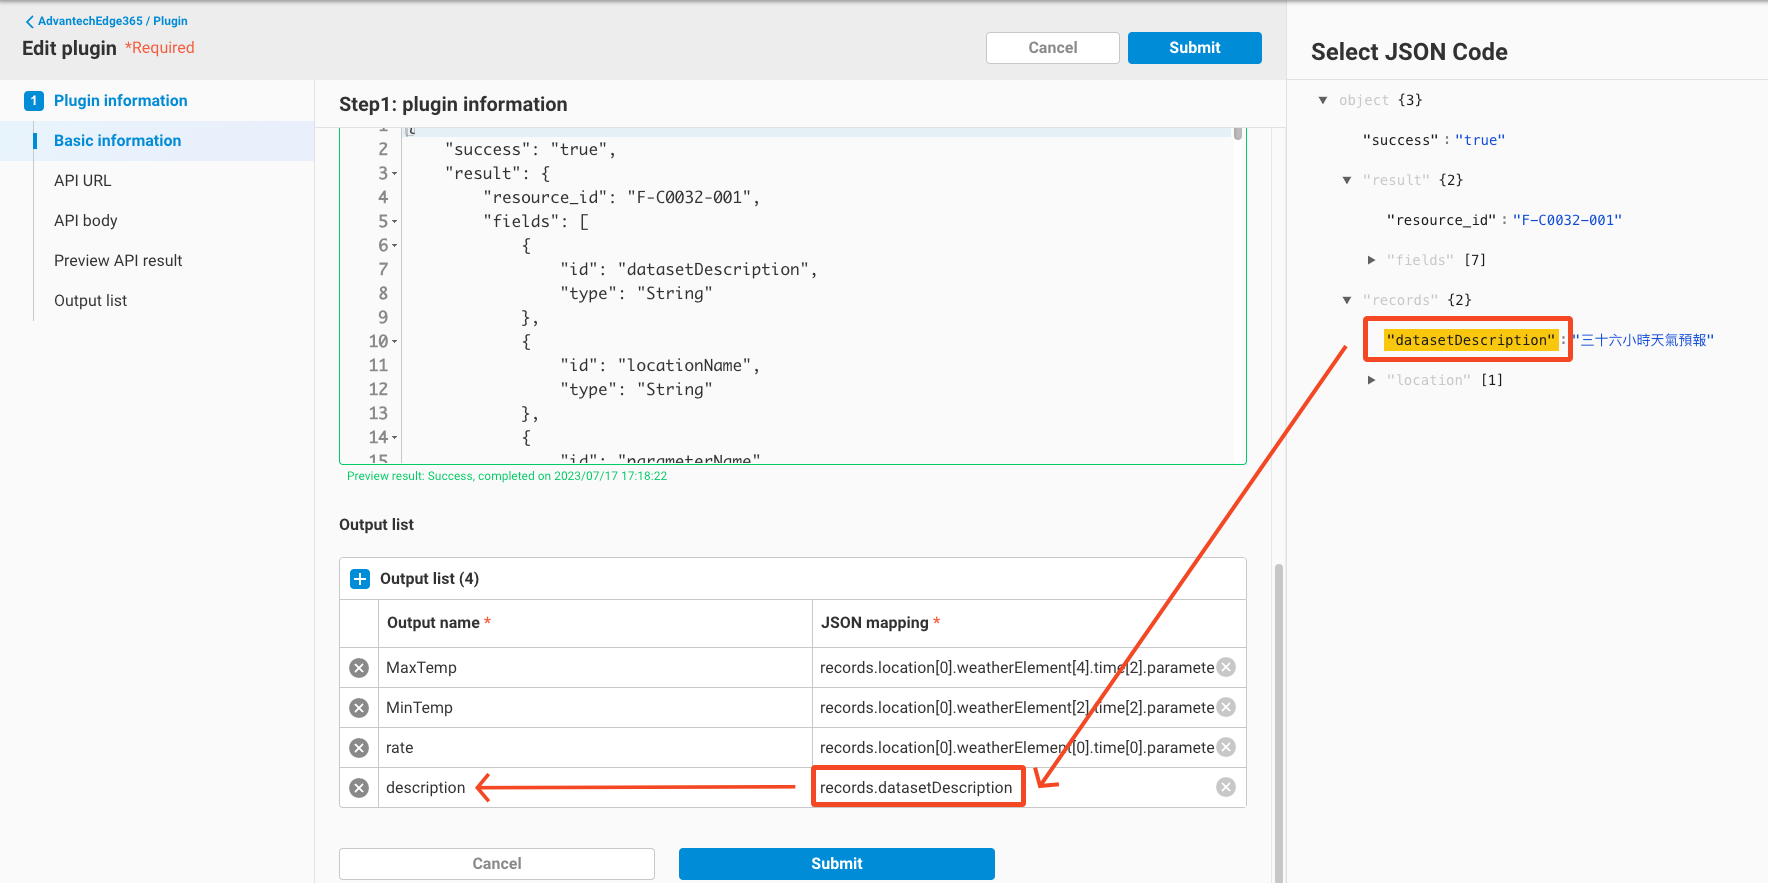Clear the MinTemp JSON mapping field
This screenshot has height=883, width=1768.
coord(1226,707)
